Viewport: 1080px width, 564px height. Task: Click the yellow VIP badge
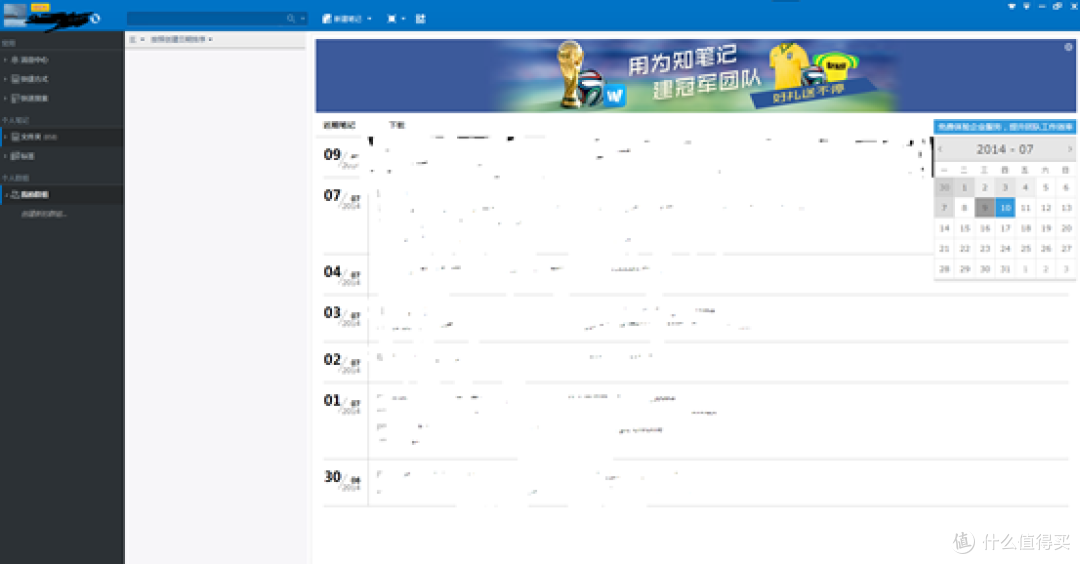point(40,7)
